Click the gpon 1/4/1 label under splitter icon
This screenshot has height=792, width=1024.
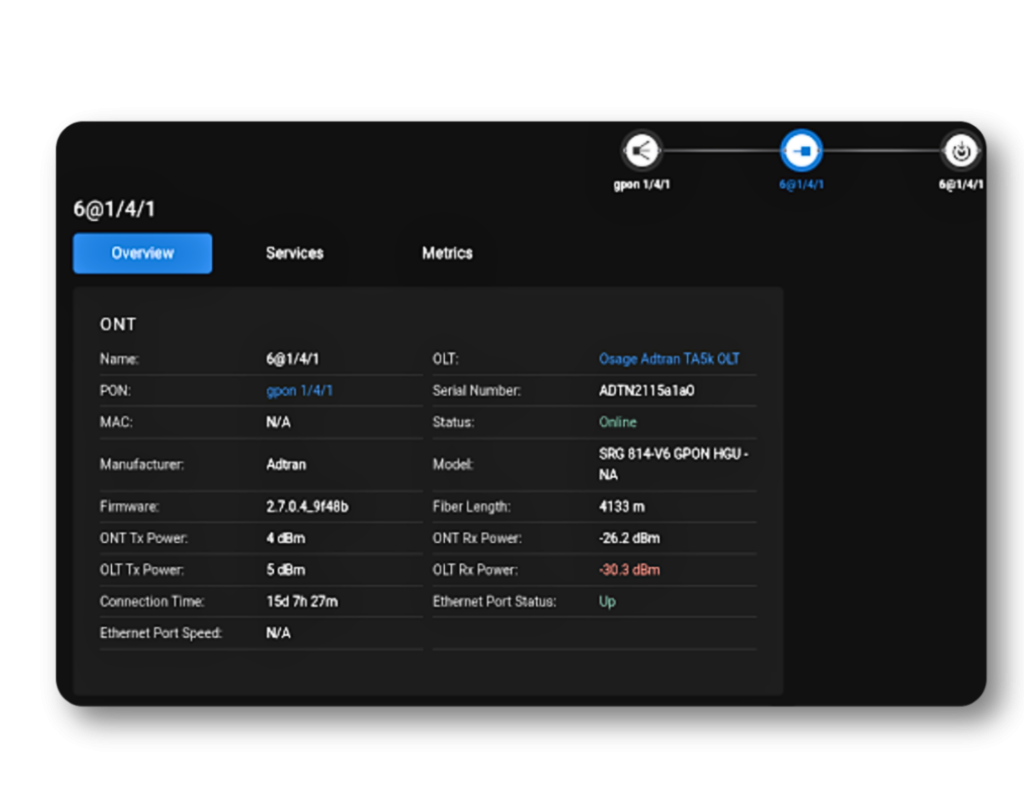(x=641, y=185)
